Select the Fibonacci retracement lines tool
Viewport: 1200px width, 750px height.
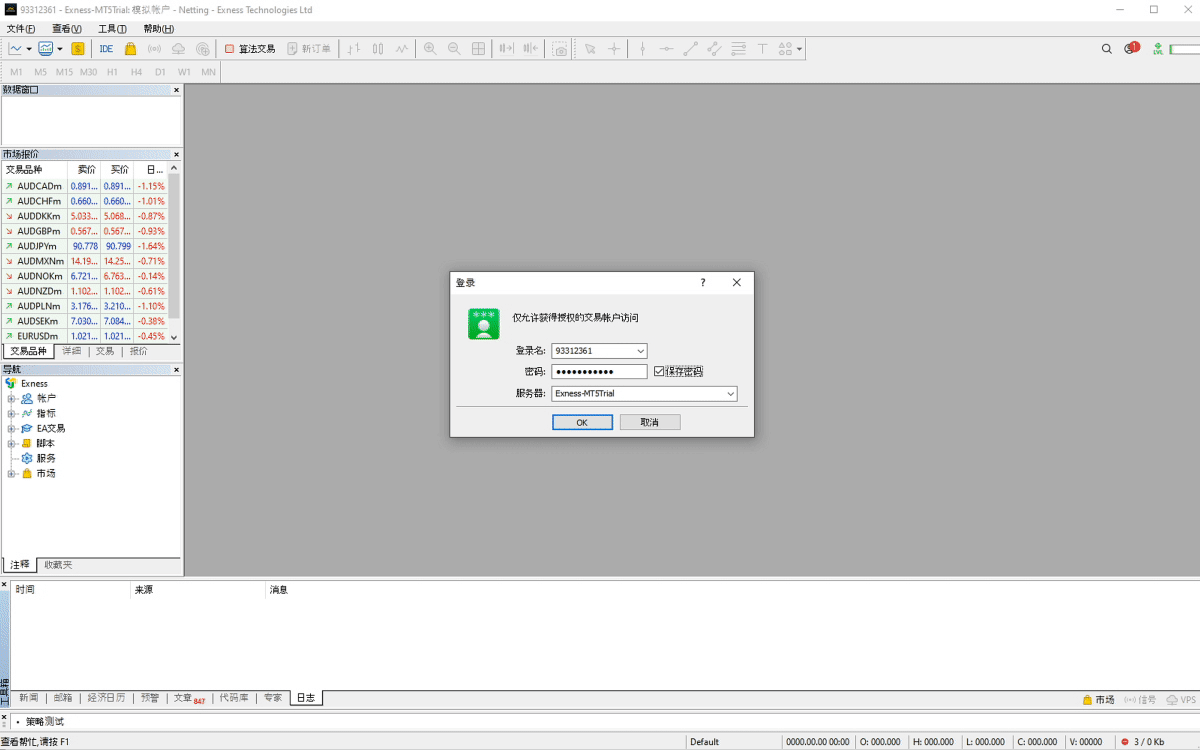[738, 48]
